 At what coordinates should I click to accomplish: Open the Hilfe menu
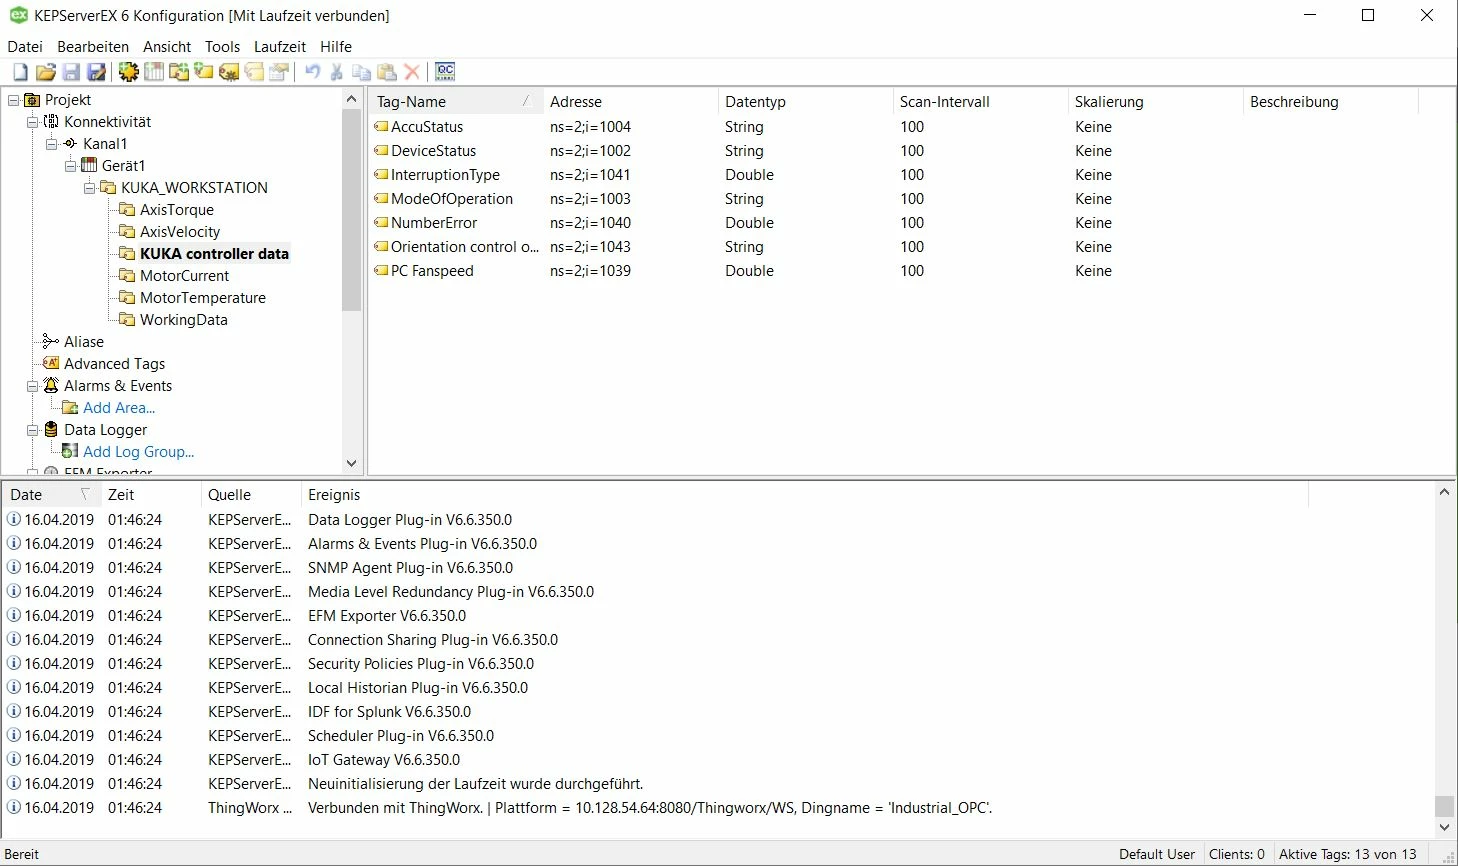(x=336, y=47)
